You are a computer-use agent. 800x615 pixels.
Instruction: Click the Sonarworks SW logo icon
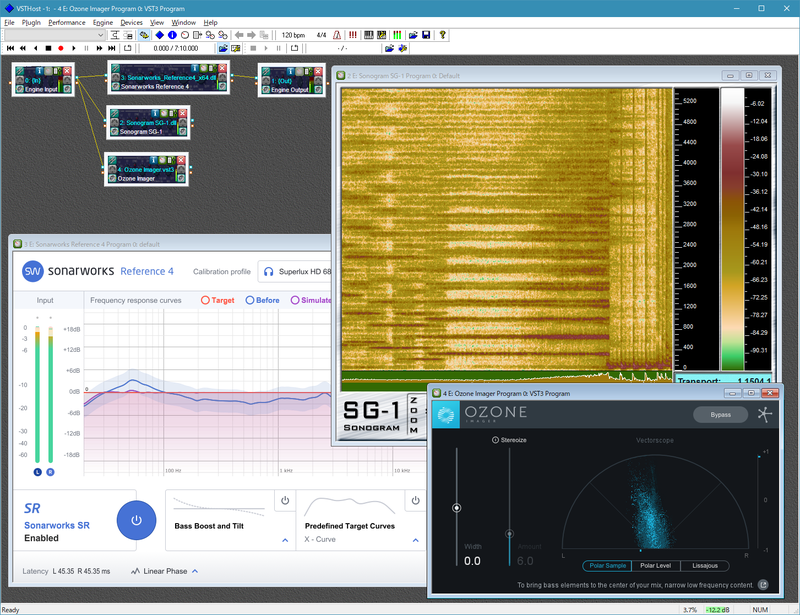coord(33,271)
